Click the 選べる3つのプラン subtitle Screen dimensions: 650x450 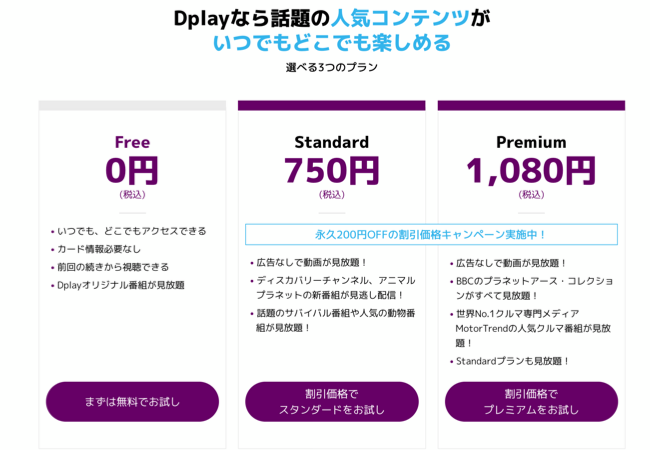coord(332,67)
